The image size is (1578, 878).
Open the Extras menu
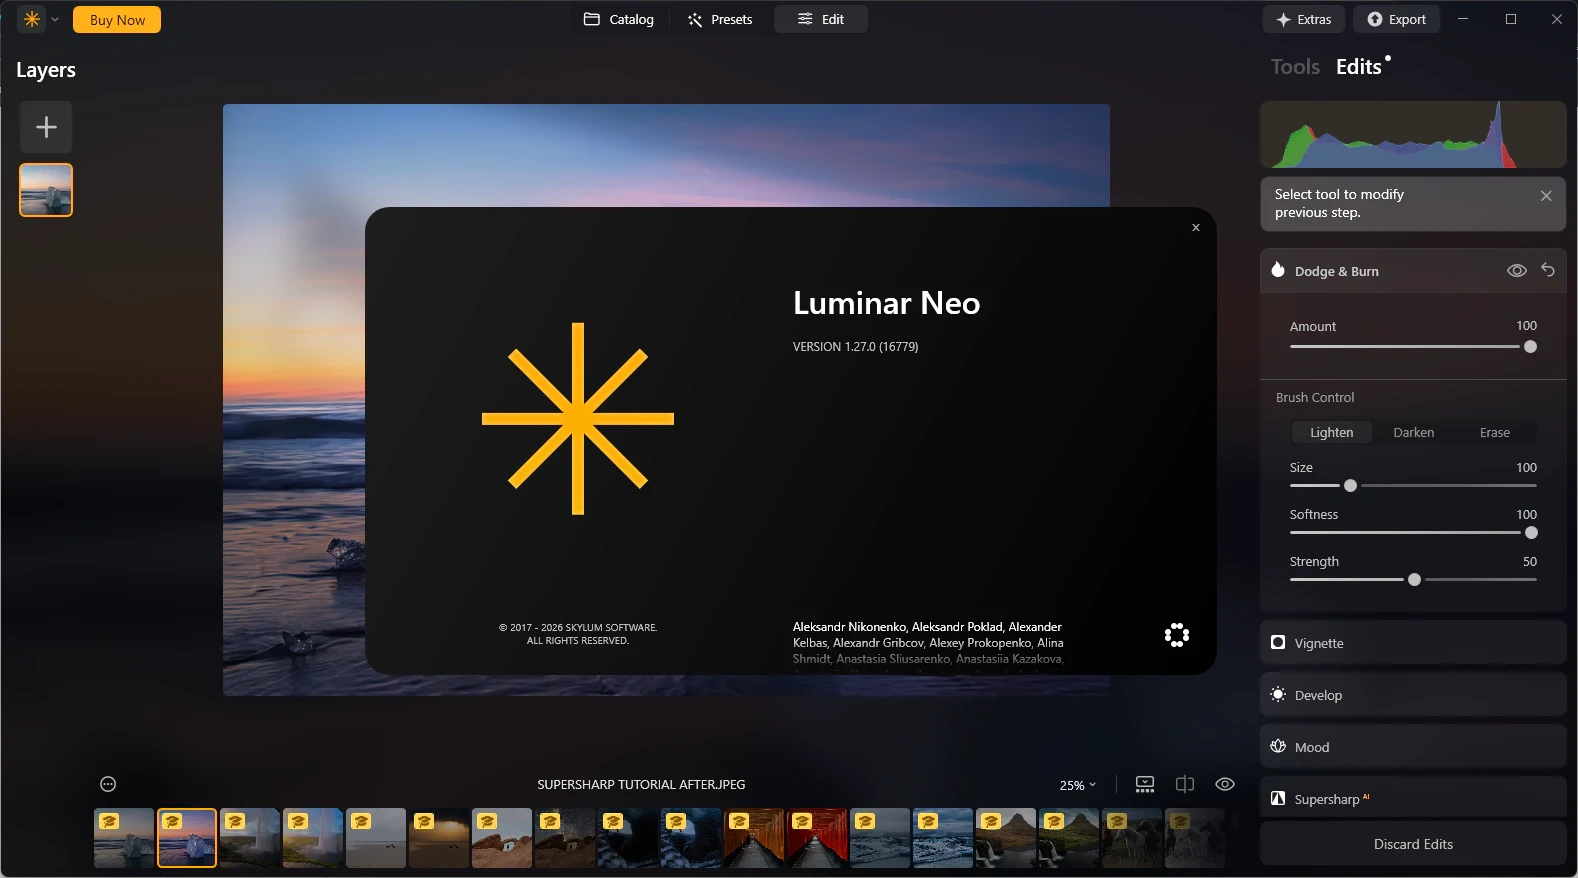pyautogui.click(x=1304, y=19)
